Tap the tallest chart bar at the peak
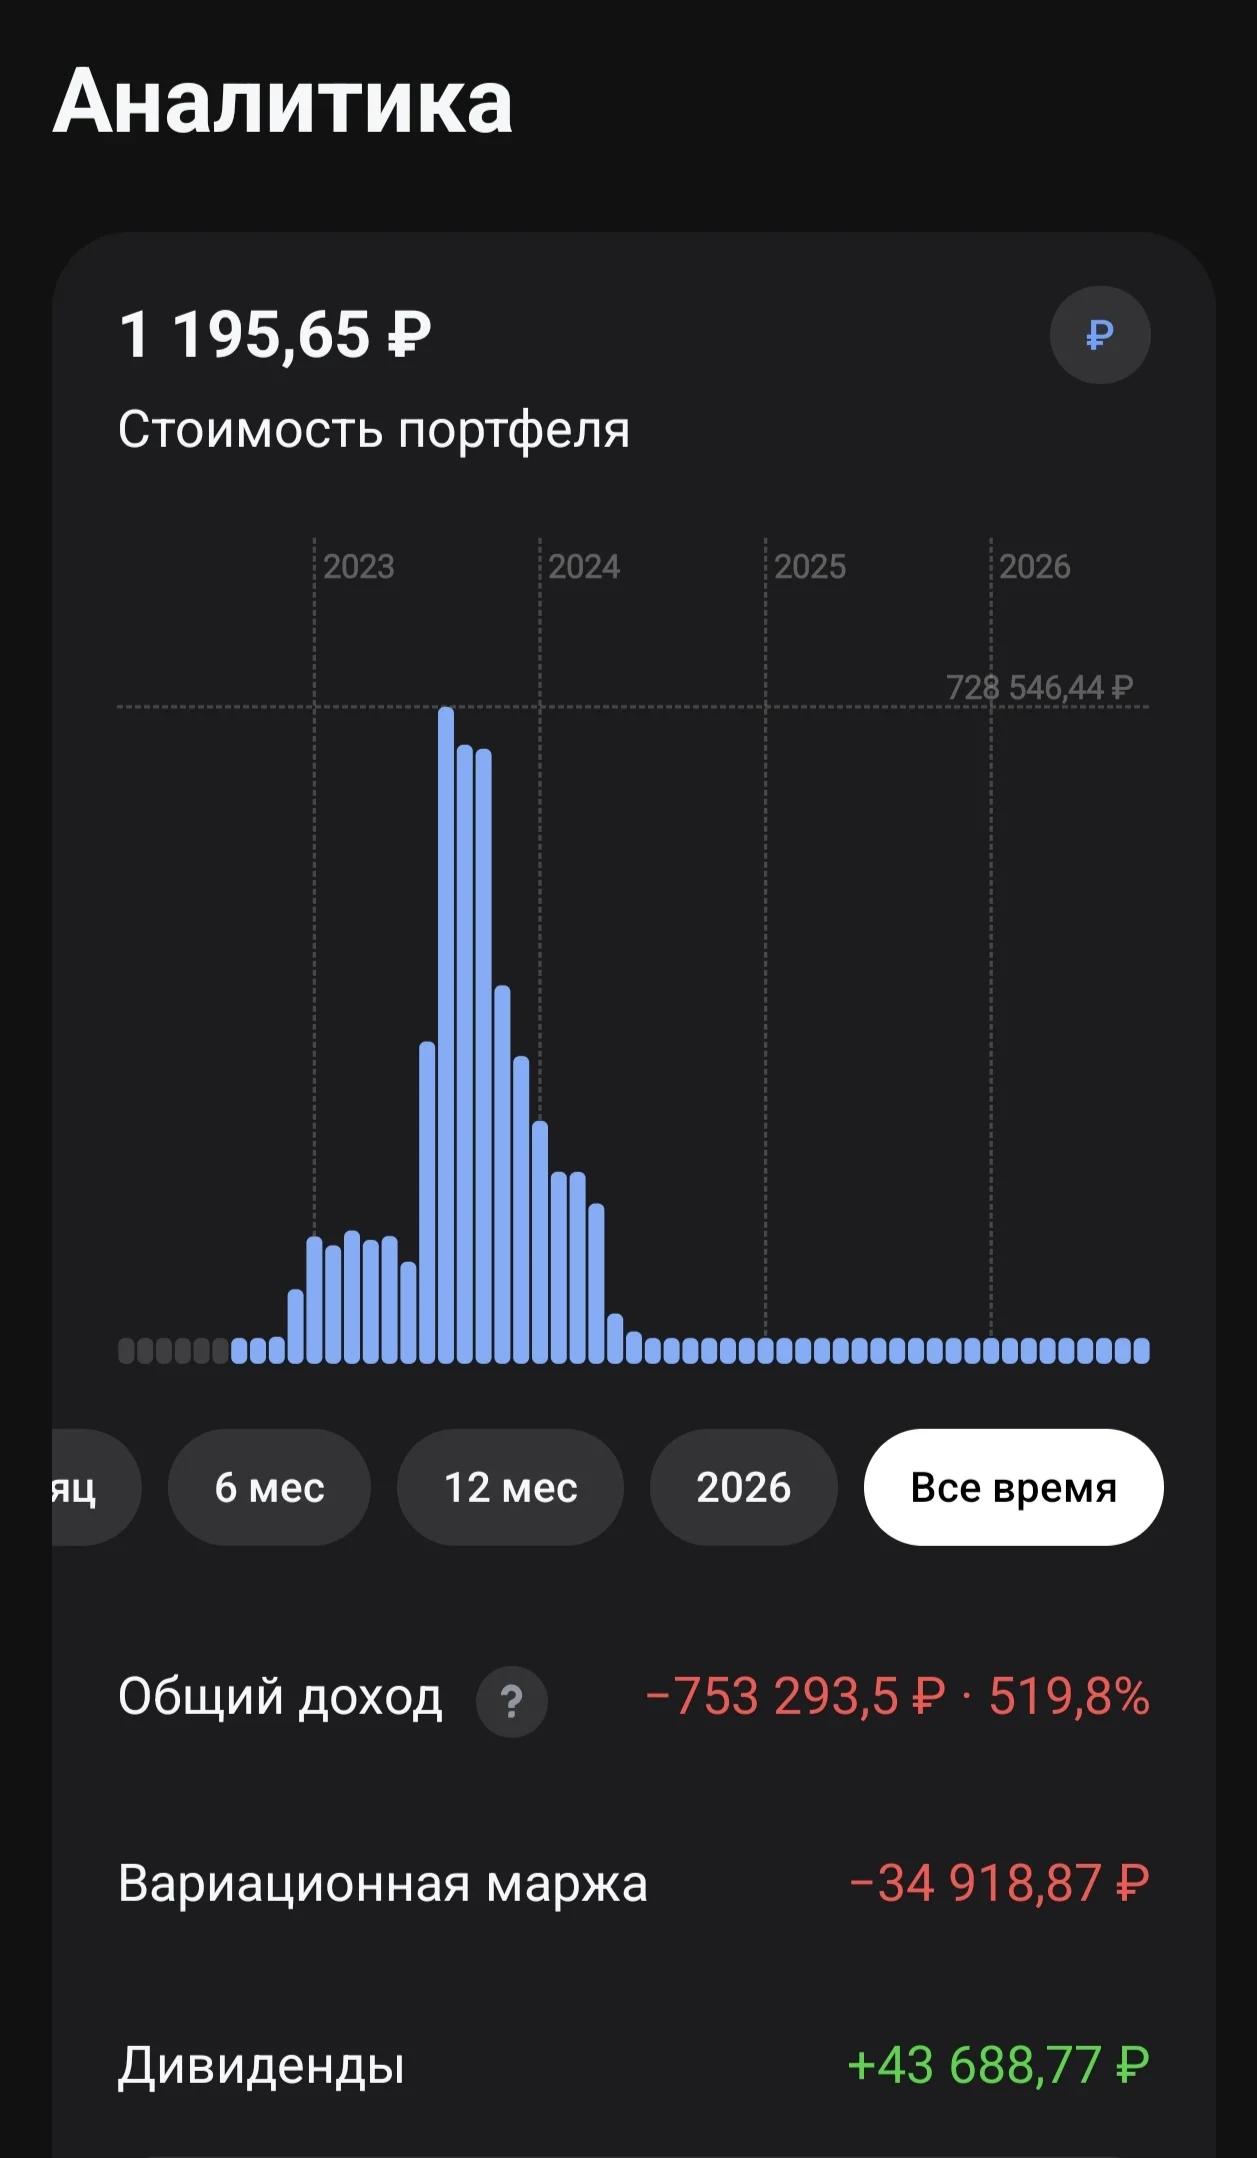Image resolution: width=1257 pixels, height=2158 pixels. (x=446, y=1035)
